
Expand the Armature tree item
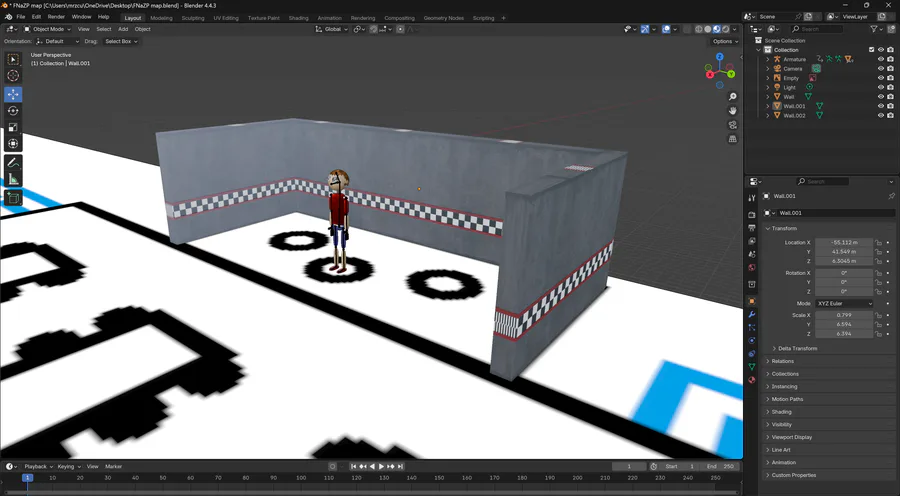[767, 59]
